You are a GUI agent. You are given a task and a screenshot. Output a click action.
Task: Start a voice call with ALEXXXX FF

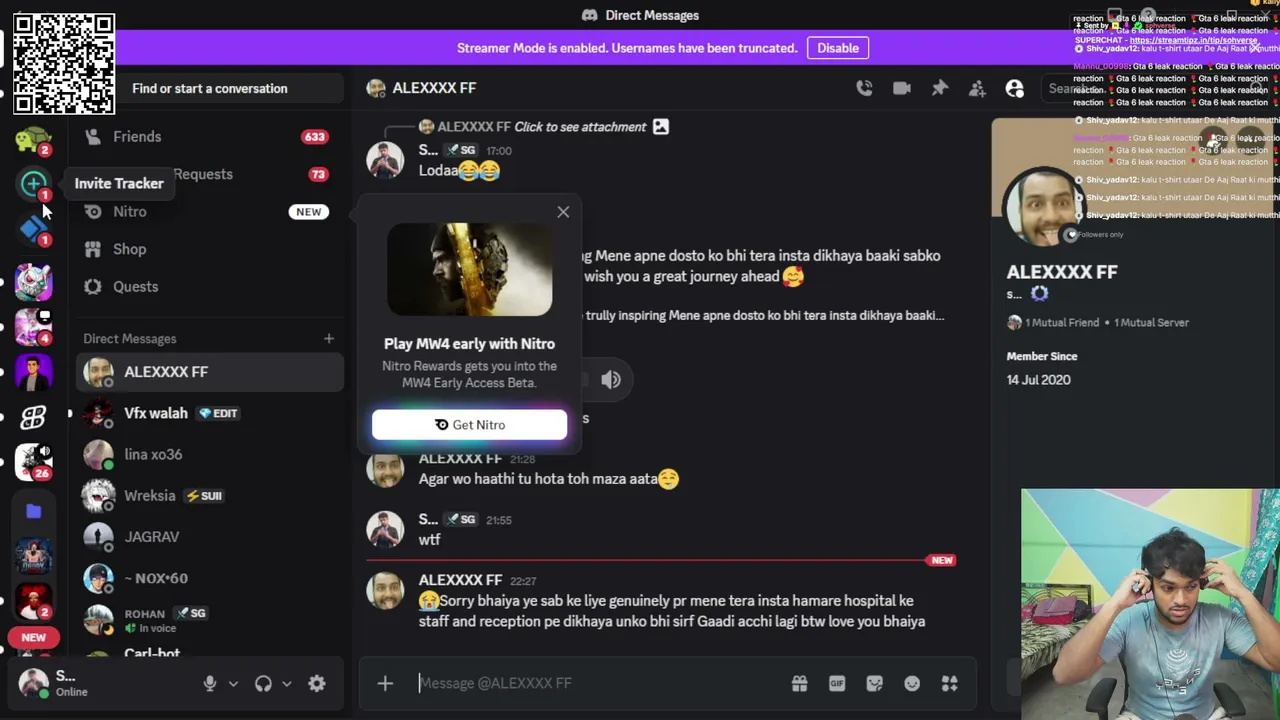[864, 89]
